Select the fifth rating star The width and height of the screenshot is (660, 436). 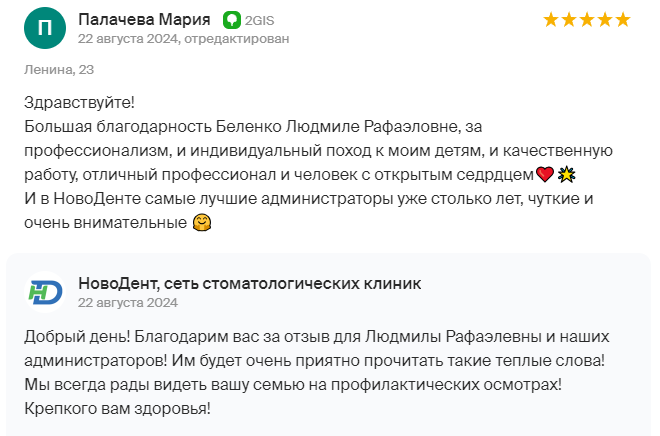coord(623,20)
